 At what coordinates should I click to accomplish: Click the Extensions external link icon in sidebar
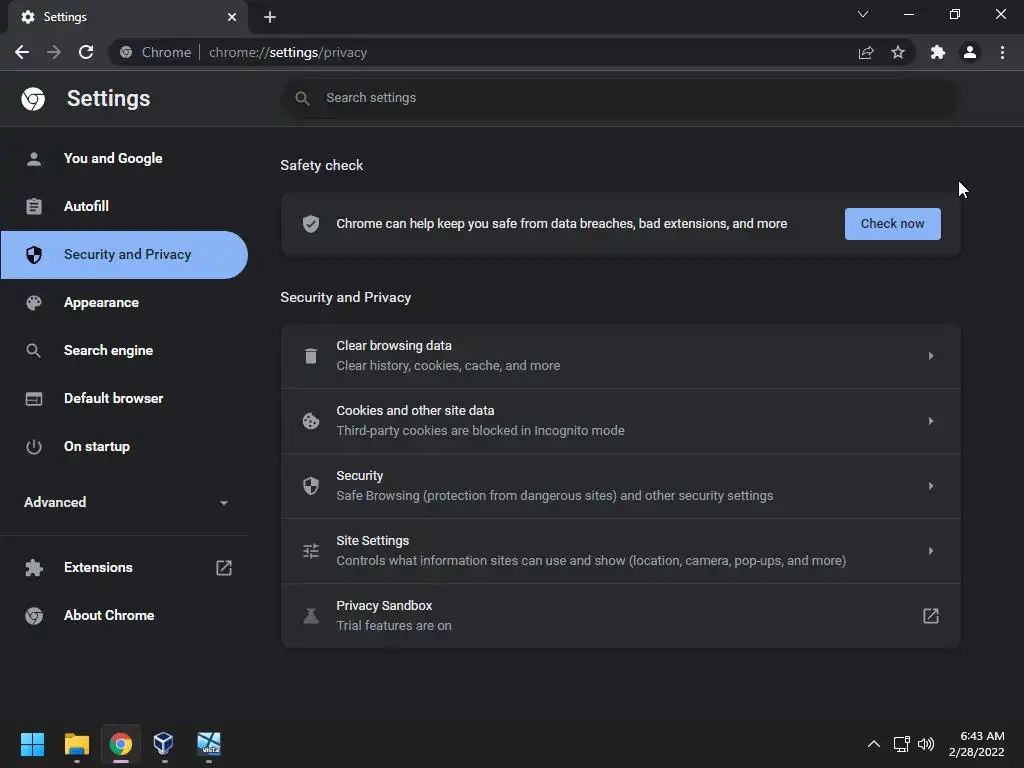tap(224, 568)
